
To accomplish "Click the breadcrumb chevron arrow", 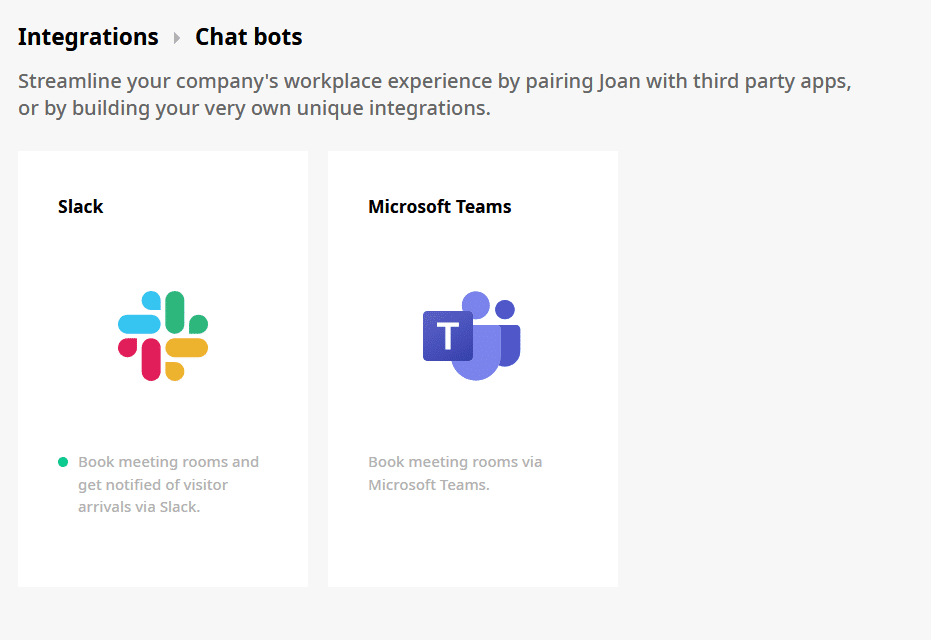I will (x=176, y=37).
